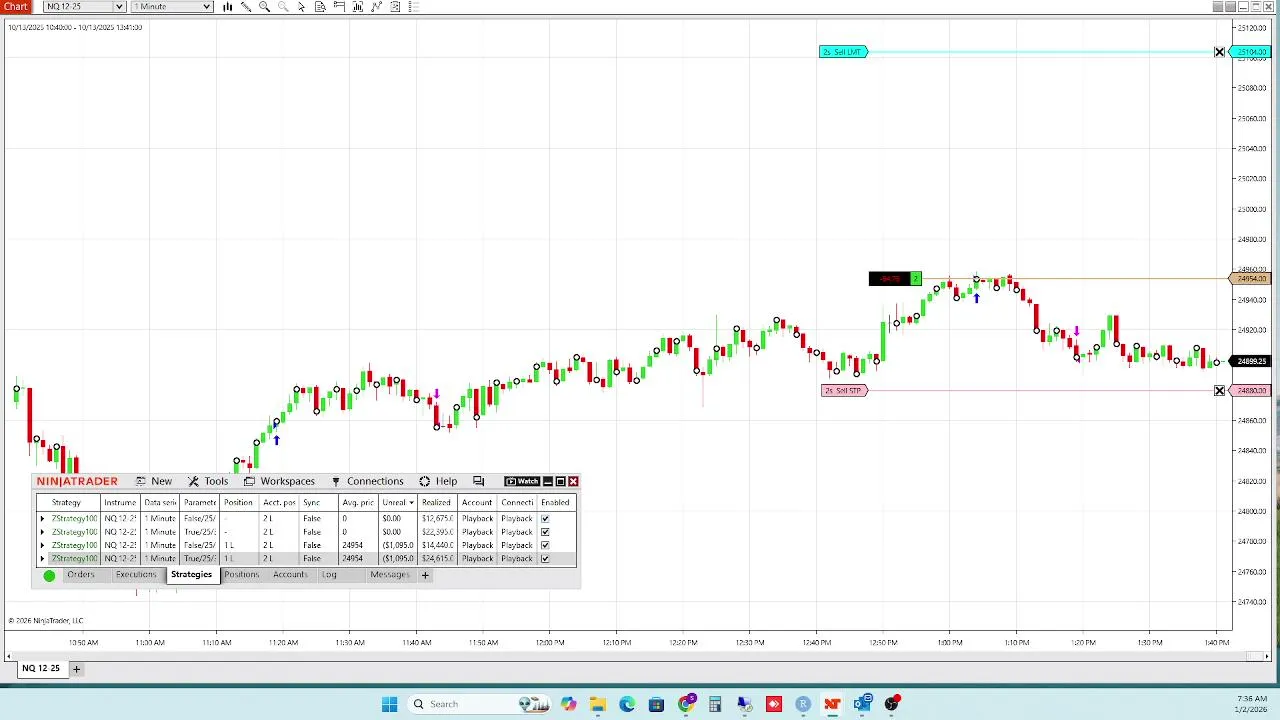
Task: Open the Connections menu
Action: tap(367, 482)
